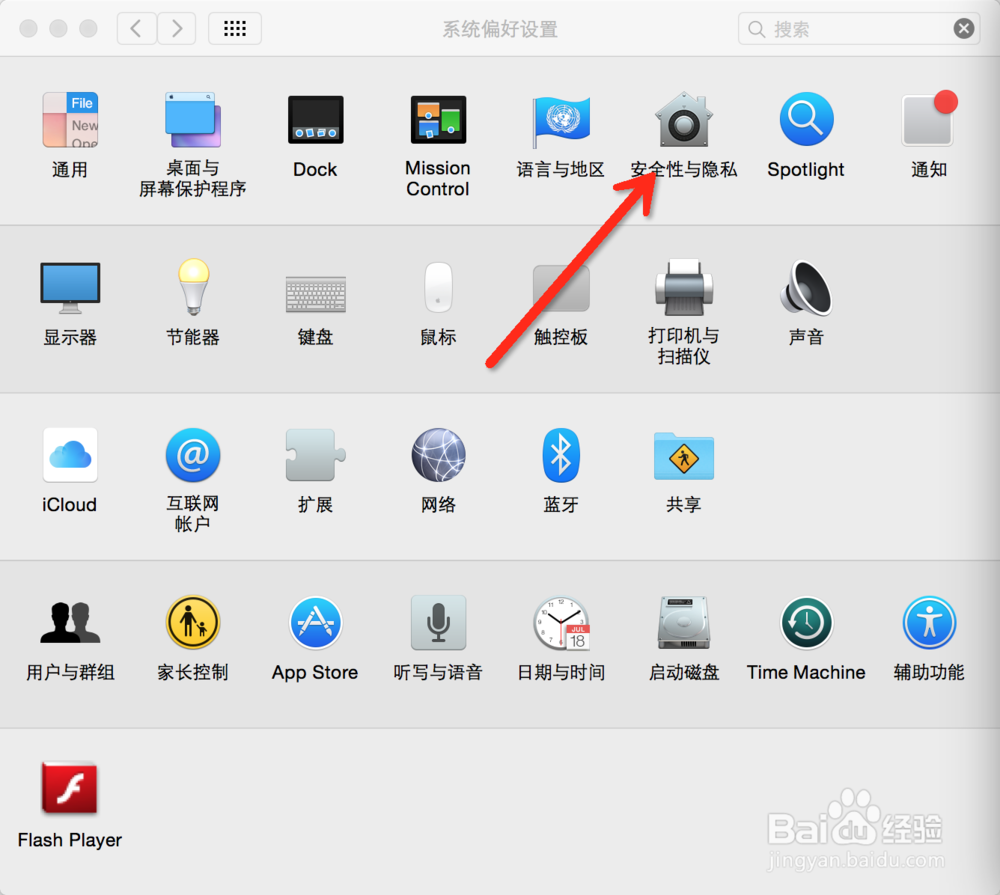Open 节能器 light bulb icon
Viewport: 1000px width, 895px height.
193,287
